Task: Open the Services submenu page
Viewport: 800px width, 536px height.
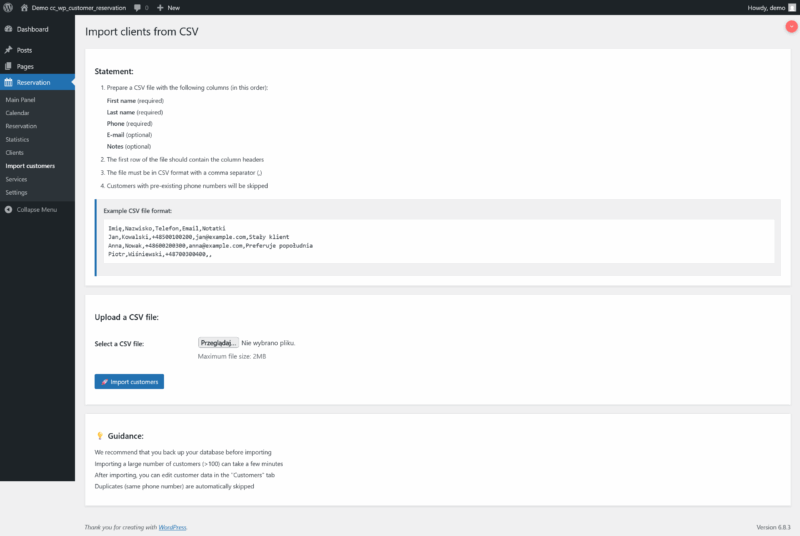Action: 16,179
